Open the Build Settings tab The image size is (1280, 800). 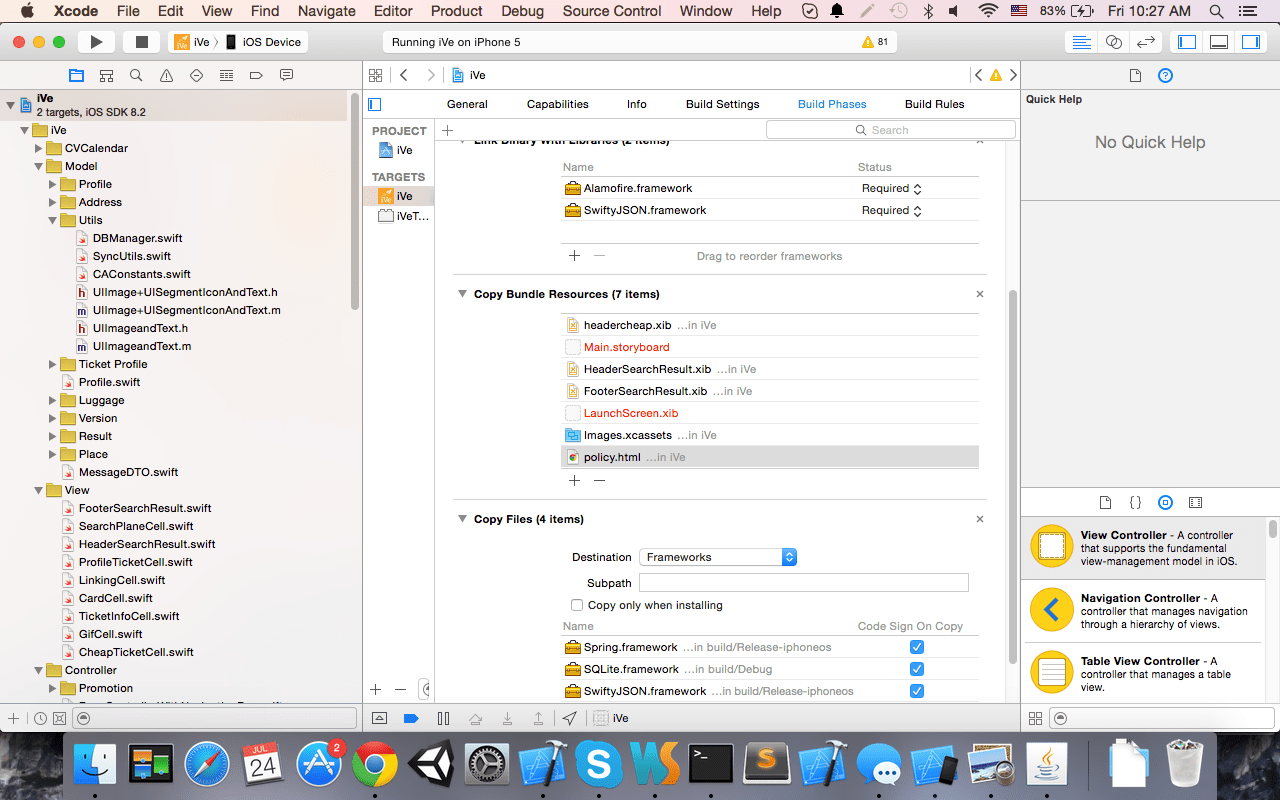[722, 104]
